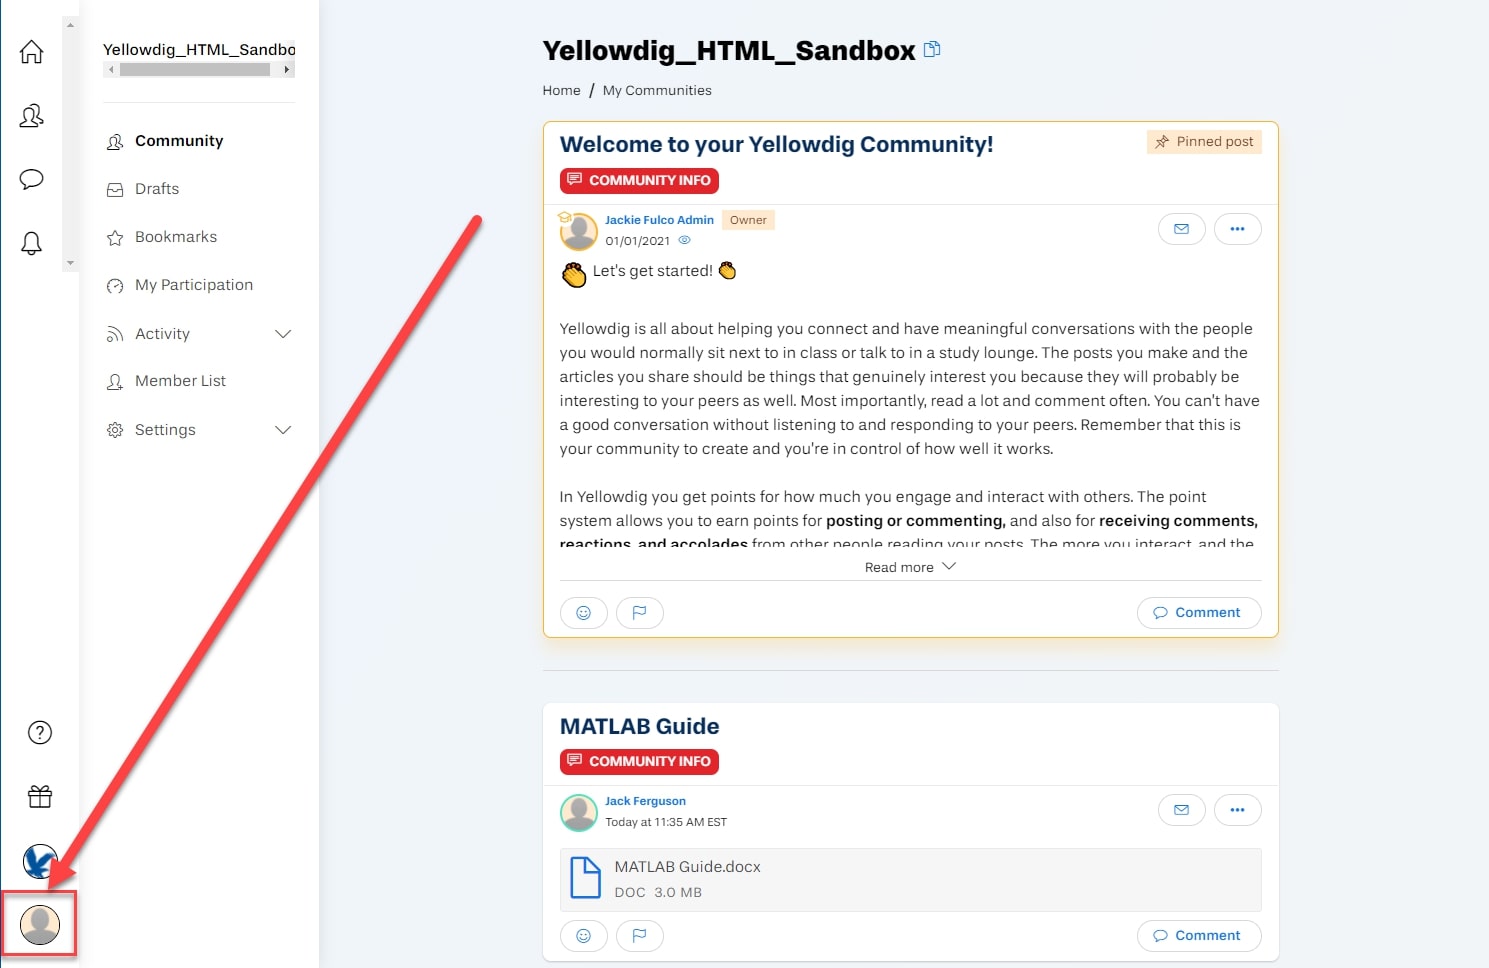The image size is (1489, 968).
Task: Follow the My Communities breadcrumb link
Action: click(x=657, y=90)
